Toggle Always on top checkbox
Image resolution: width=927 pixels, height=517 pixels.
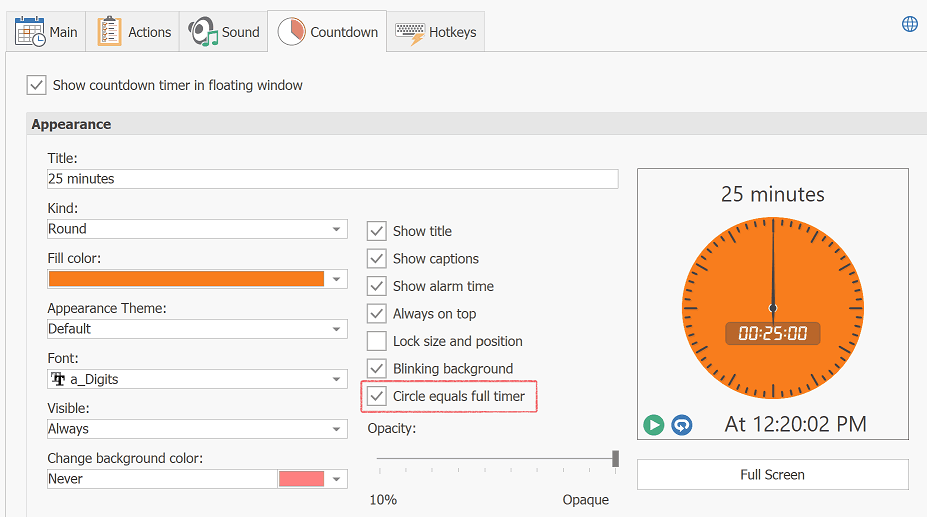tap(377, 314)
